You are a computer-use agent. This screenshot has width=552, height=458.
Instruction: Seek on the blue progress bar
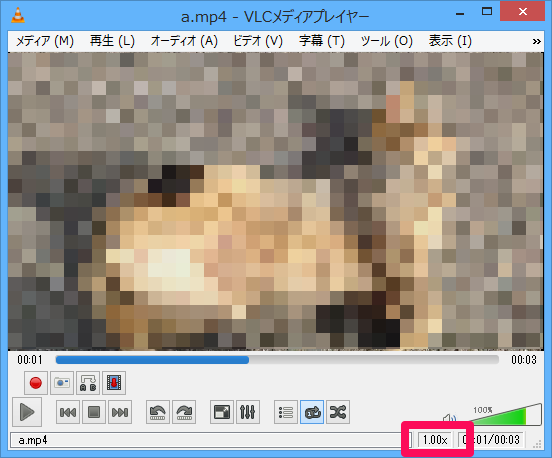[x=277, y=360]
